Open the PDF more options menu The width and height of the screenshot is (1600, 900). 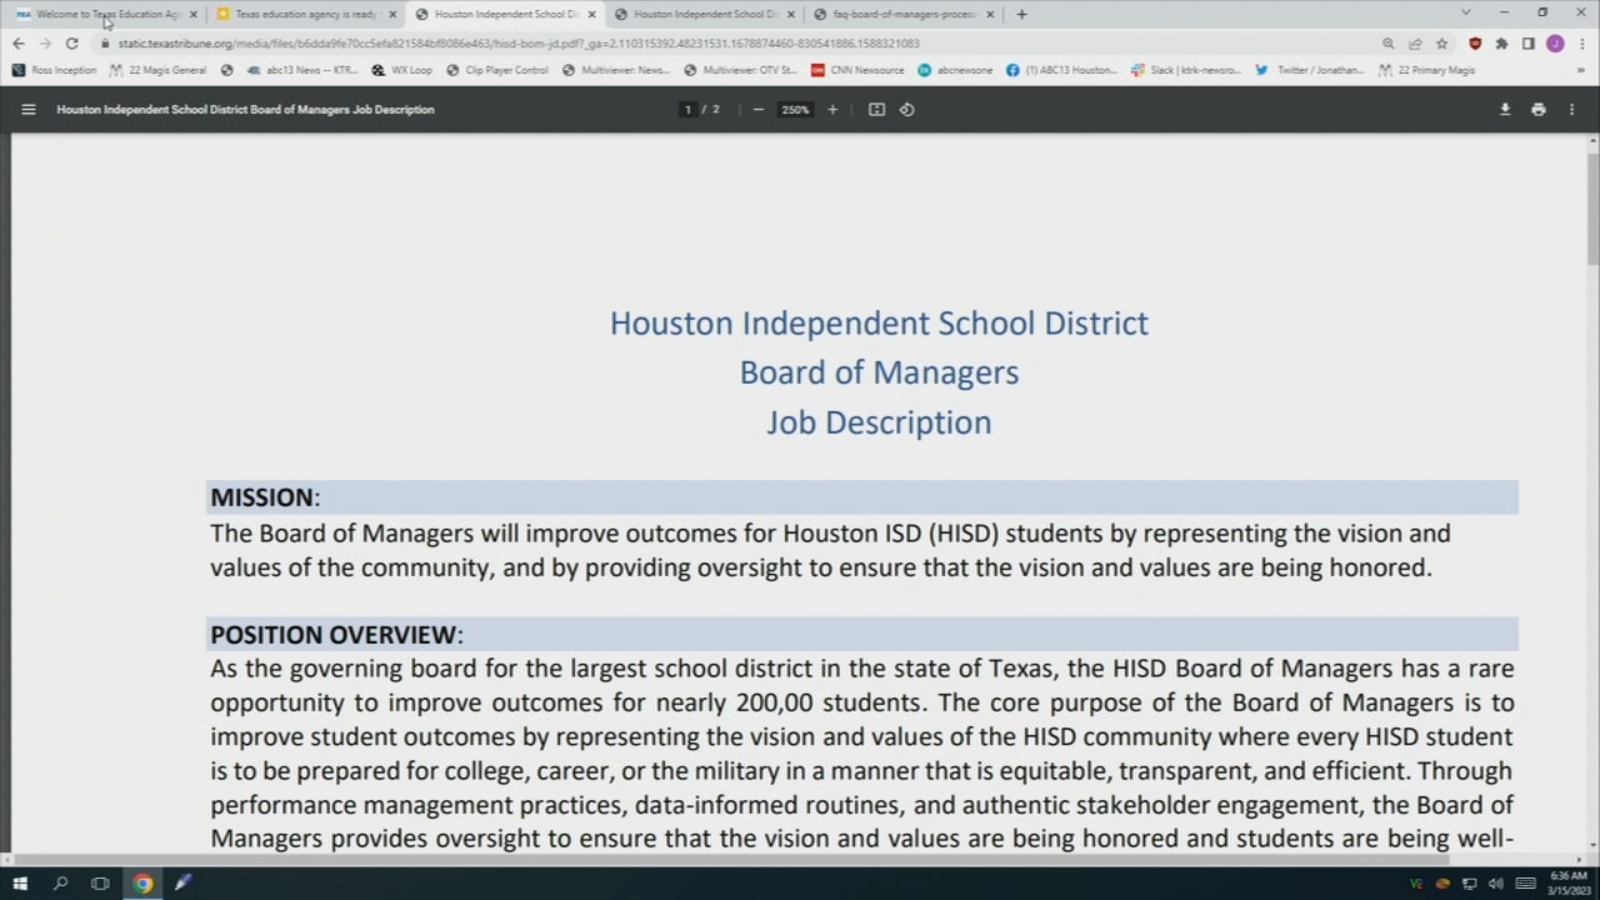[1571, 110]
